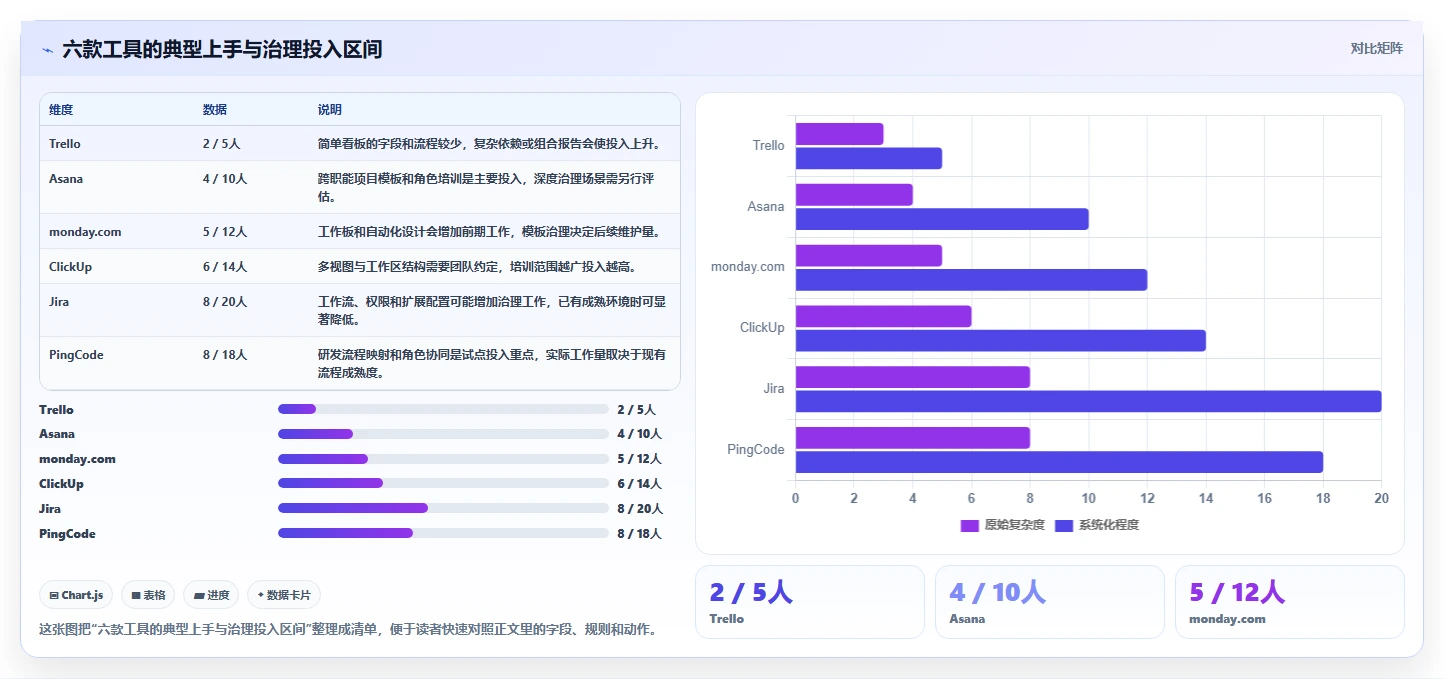
Task: Click the caption starting 这张图把
Action: pos(348,630)
